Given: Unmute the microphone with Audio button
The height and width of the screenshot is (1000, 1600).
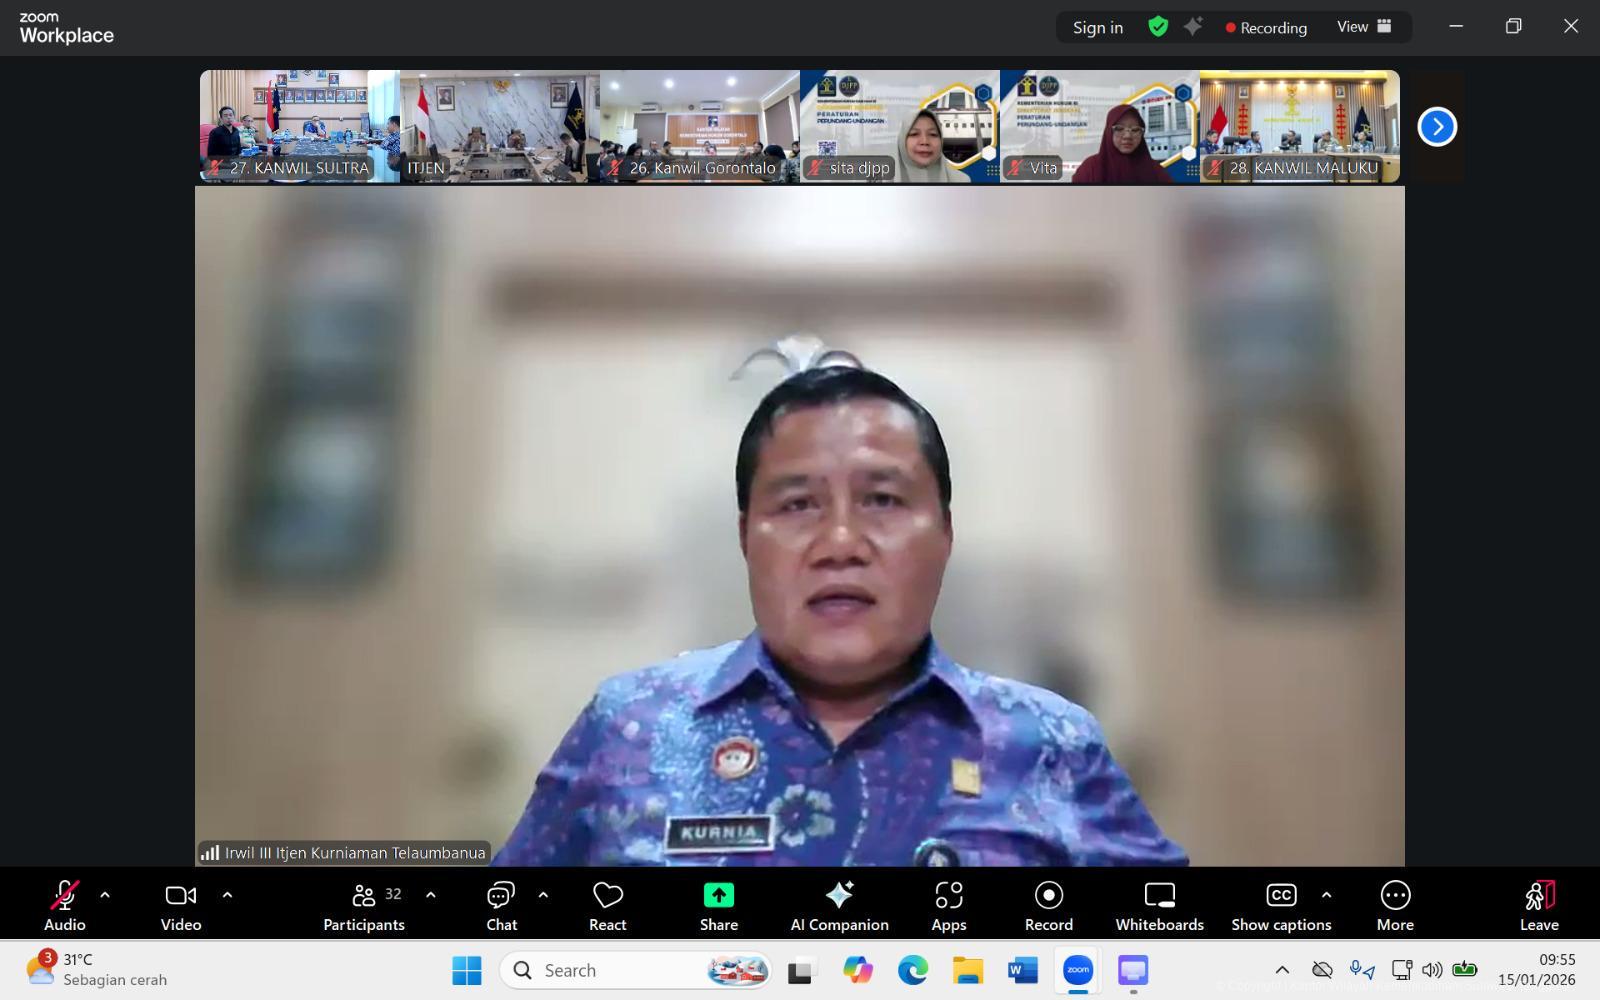Looking at the screenshot, I should [65, 906].
